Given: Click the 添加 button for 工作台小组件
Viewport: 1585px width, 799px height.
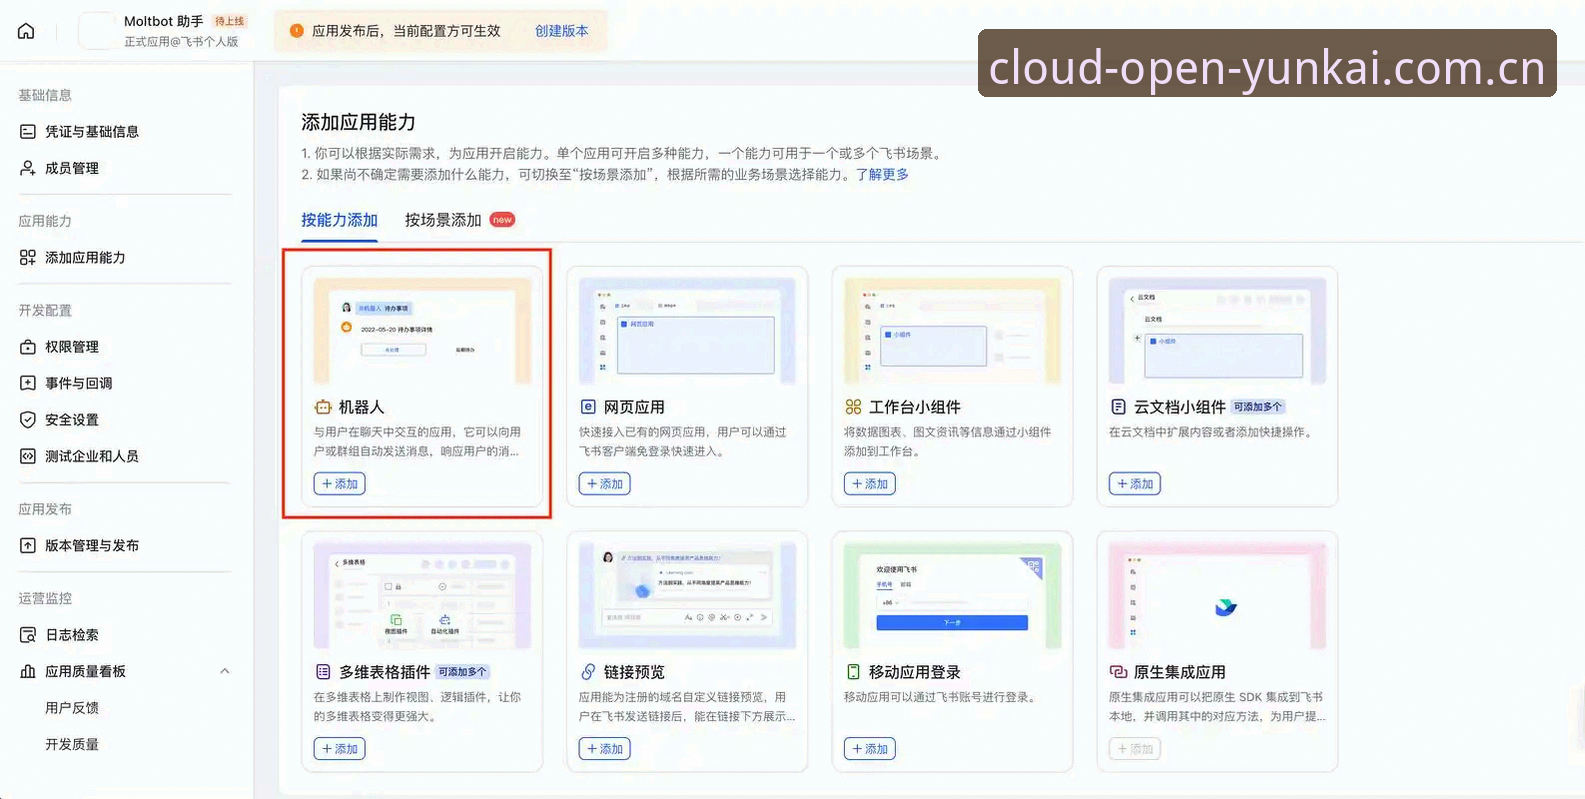Looking at the screenshot, I should point(870,484).
